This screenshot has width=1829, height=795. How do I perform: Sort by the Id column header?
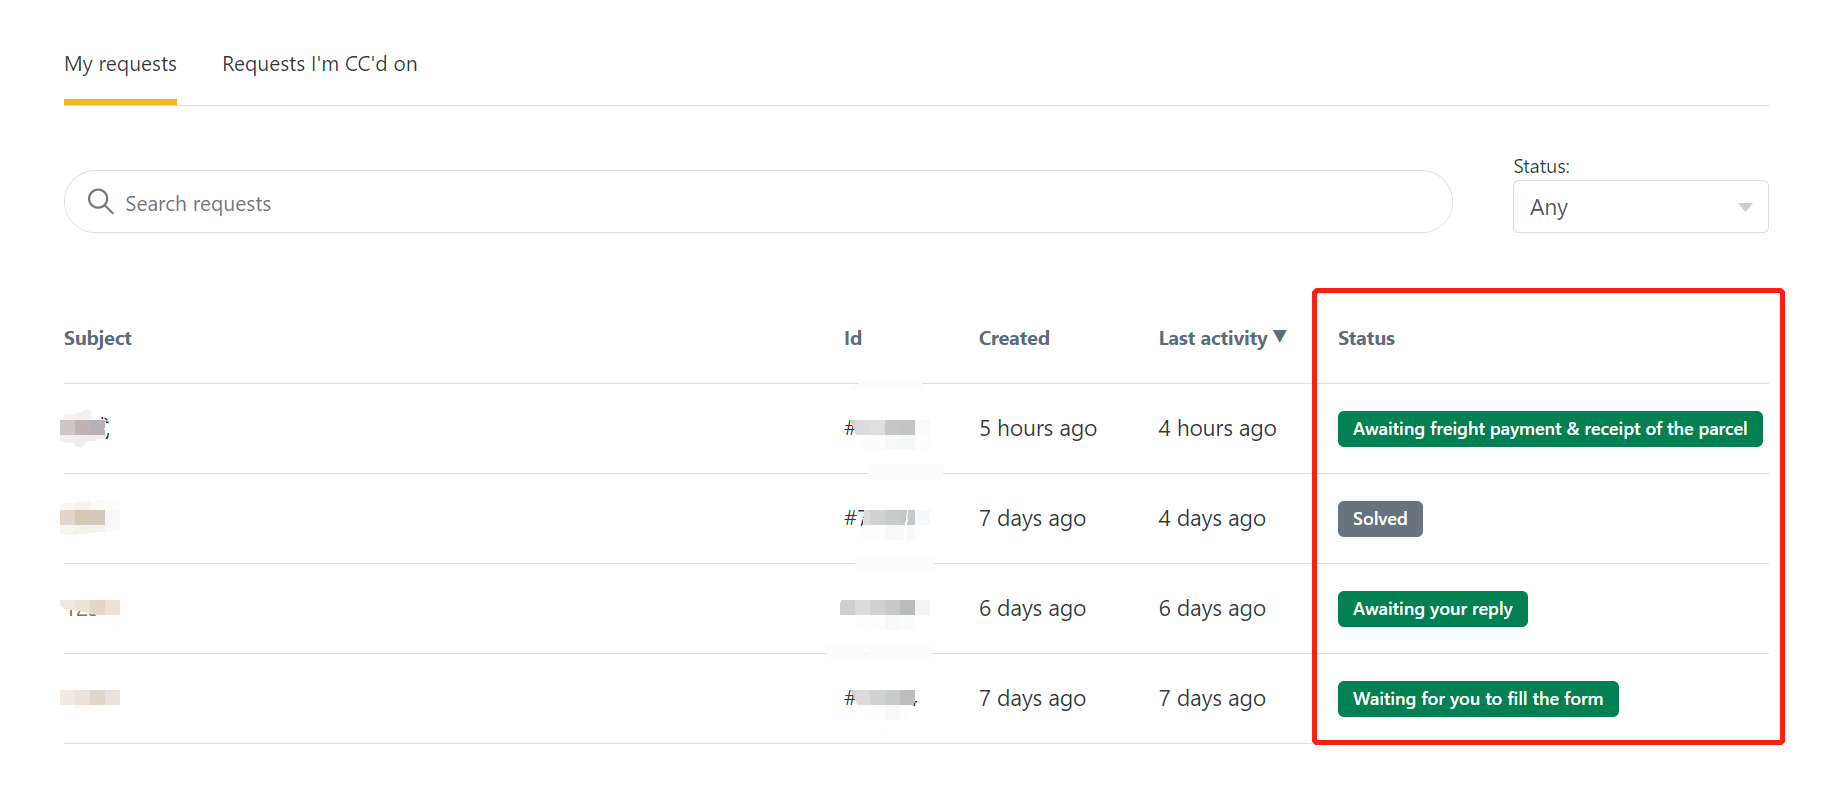pos(852,338)
